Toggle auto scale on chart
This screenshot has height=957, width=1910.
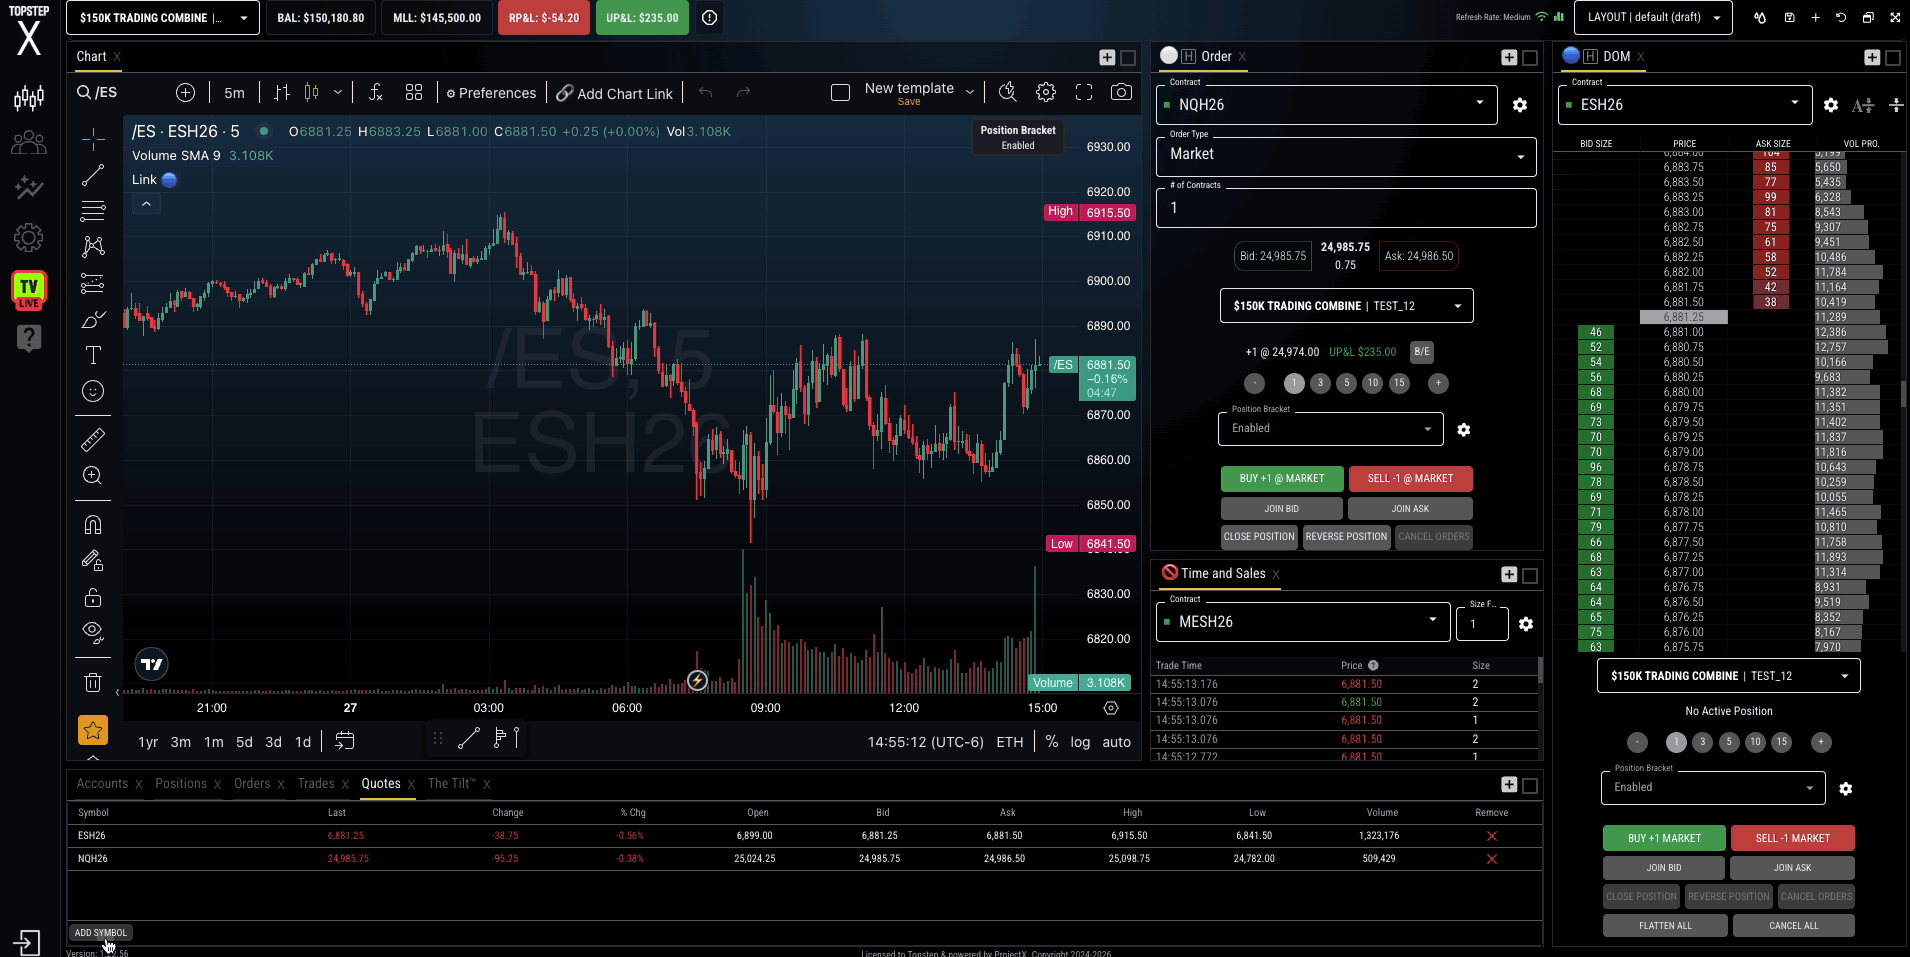(x=1116, y=742)
